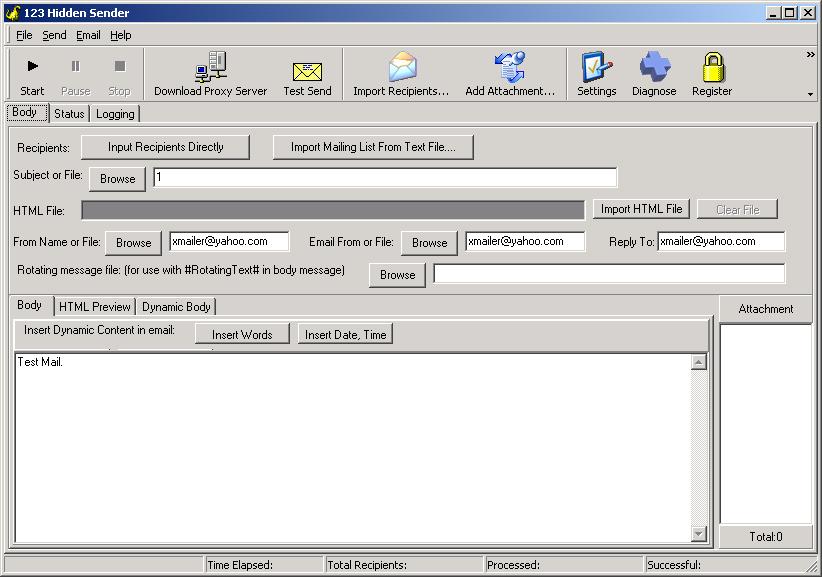Image resolution: width=822 pixels, height=577 pixels.
Task: Select the top Body tab
Action: point(25,112)
